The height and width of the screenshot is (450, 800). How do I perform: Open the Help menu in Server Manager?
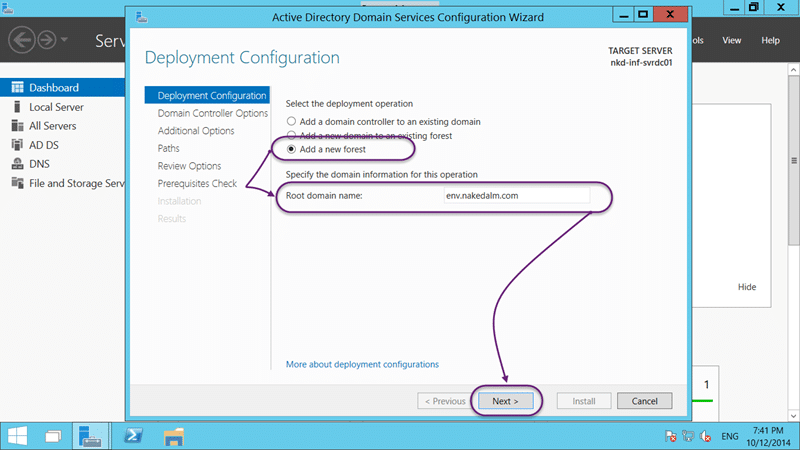770,40
